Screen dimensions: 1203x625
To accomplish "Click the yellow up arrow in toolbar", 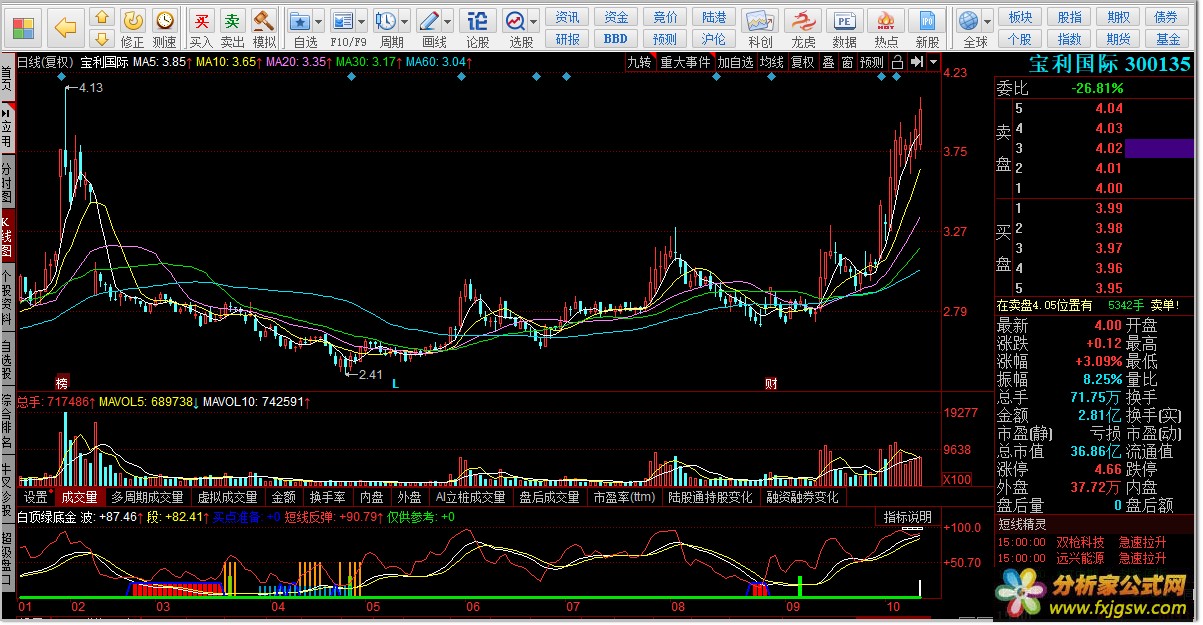I will [x=101, y=17].
